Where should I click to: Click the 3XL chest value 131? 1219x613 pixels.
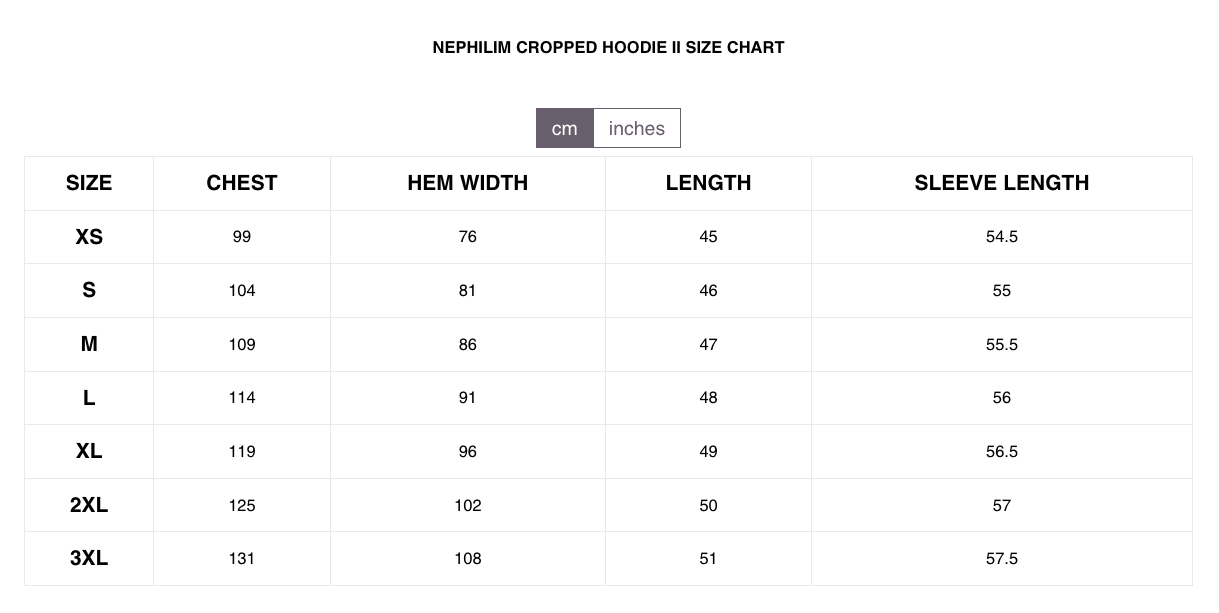(242, 558)
